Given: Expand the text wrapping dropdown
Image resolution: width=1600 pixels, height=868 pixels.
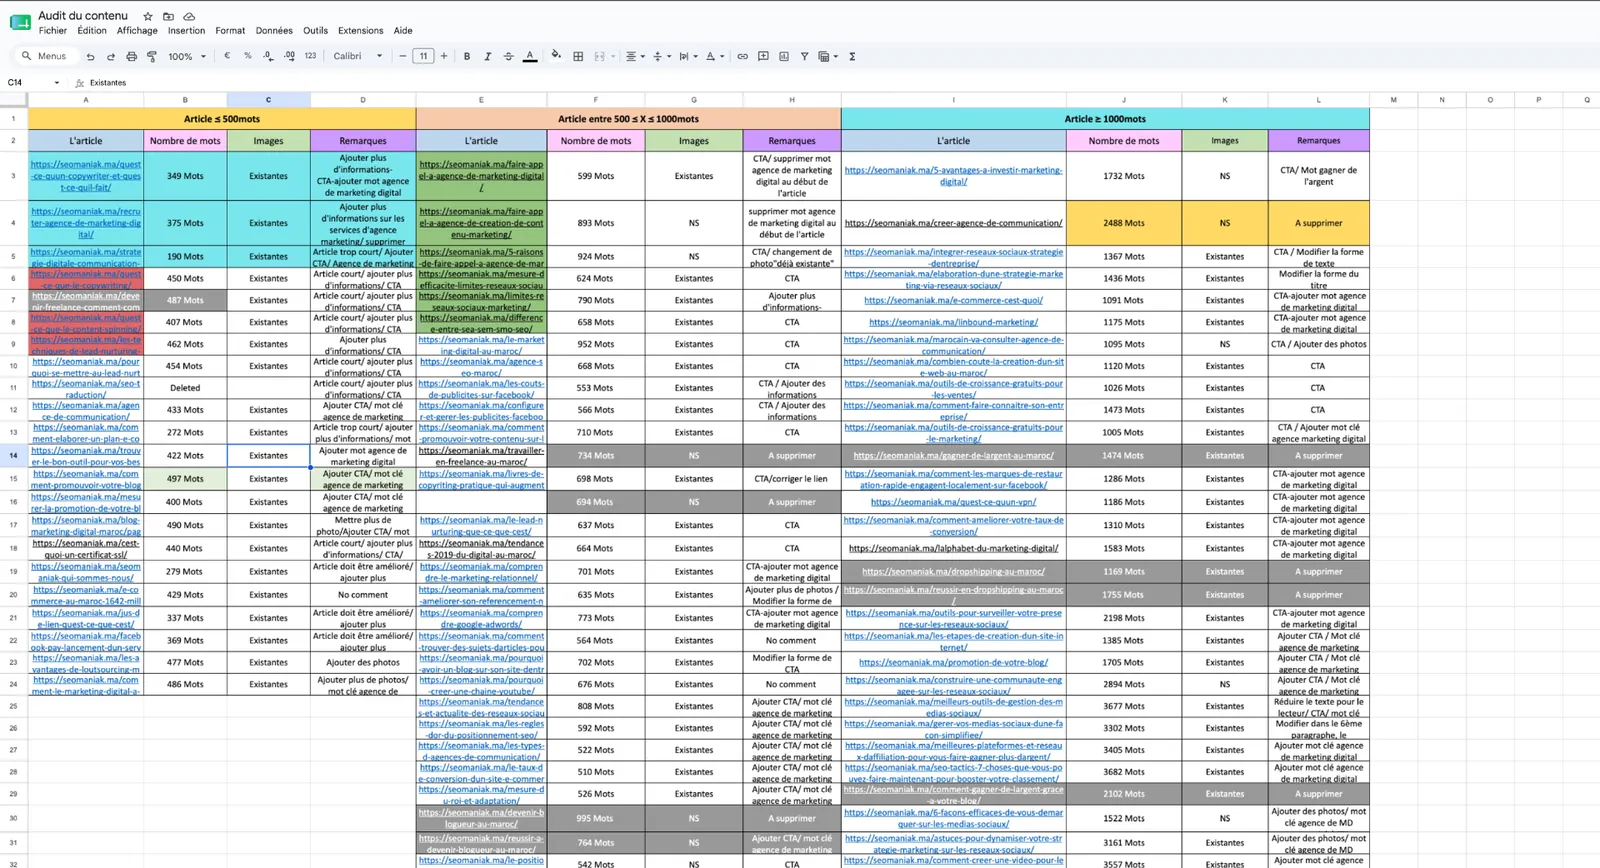Looking at the screenshot, I should pos(689,57).
